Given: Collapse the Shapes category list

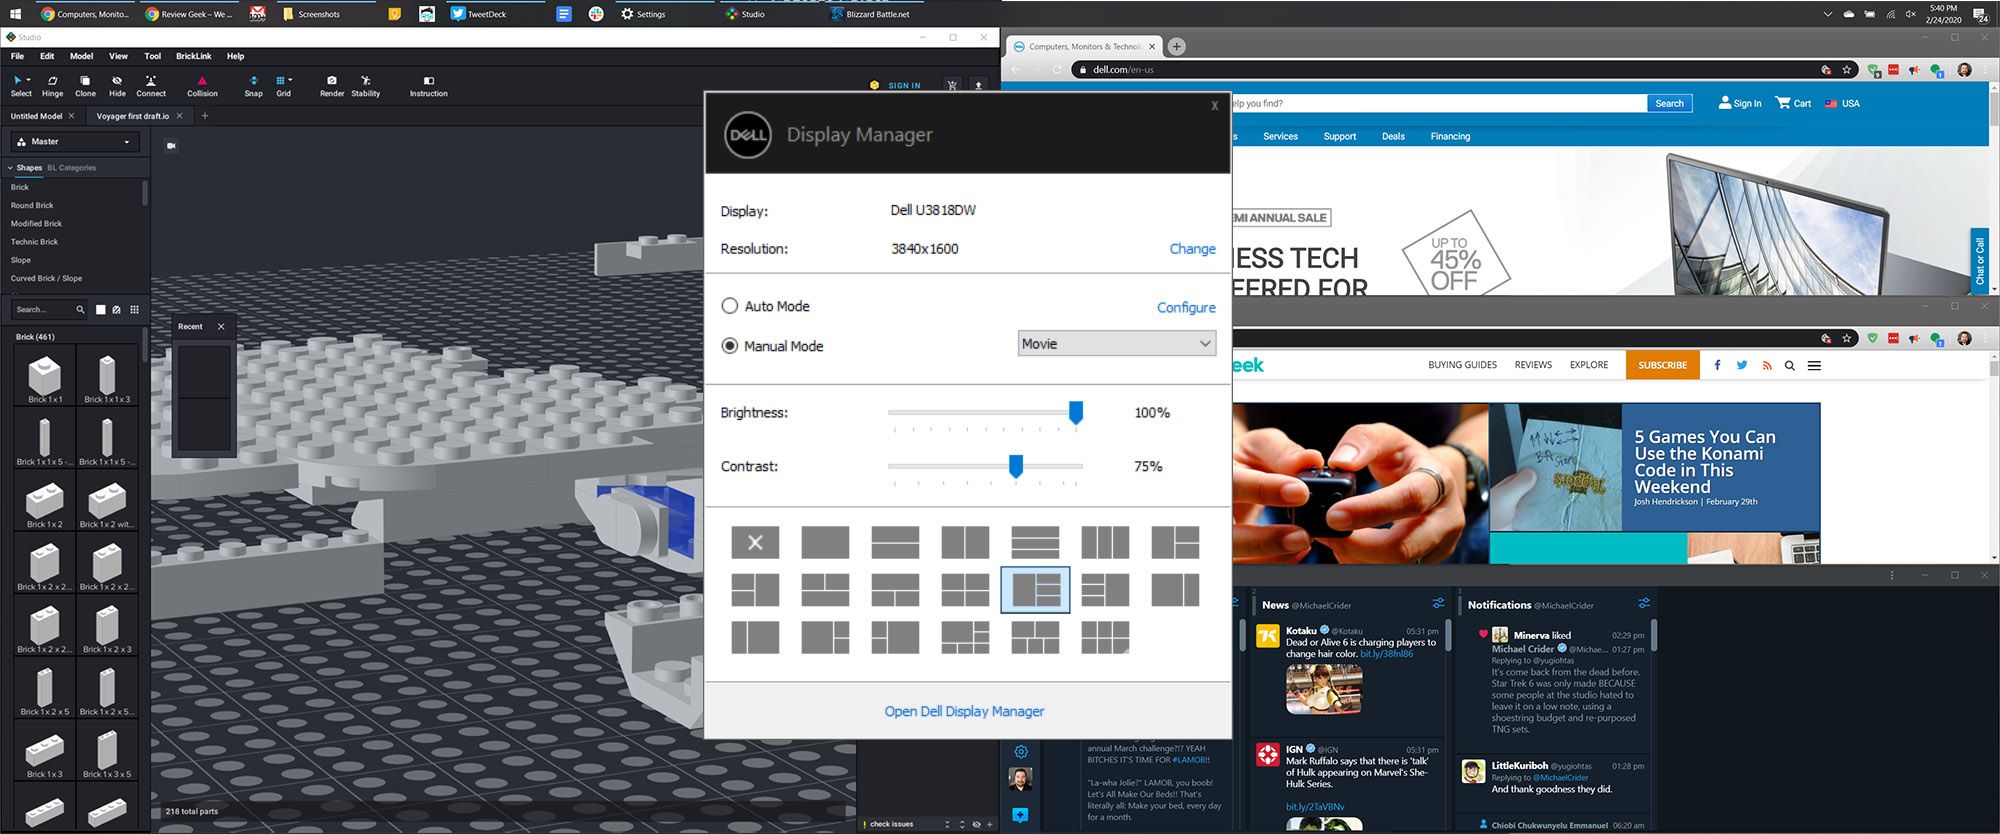Looking at the screenshot, I should click(x=11, y=168).
